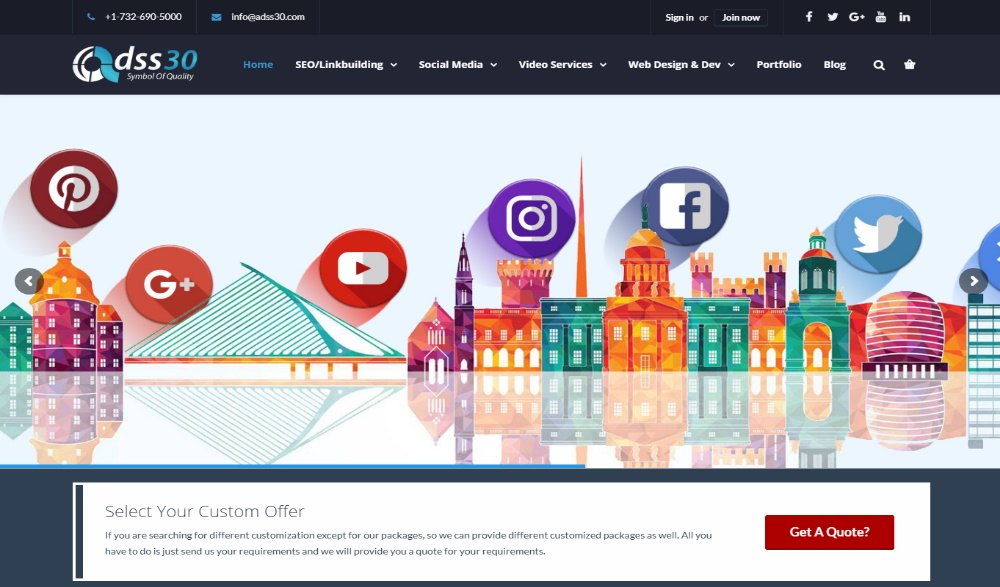Open the Google Plus link in header
Screen dimensions: 1000x587
click(x=857, y=17)
